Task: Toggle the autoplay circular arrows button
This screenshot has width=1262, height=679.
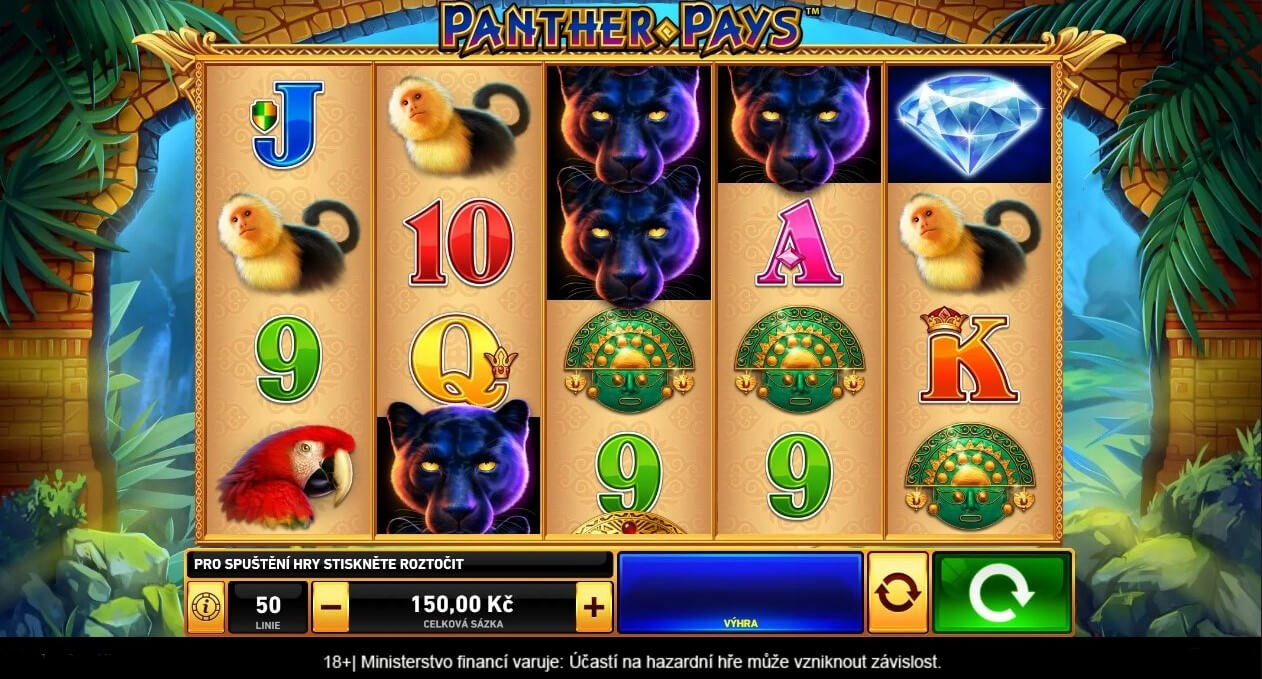Action: [897, 592]
